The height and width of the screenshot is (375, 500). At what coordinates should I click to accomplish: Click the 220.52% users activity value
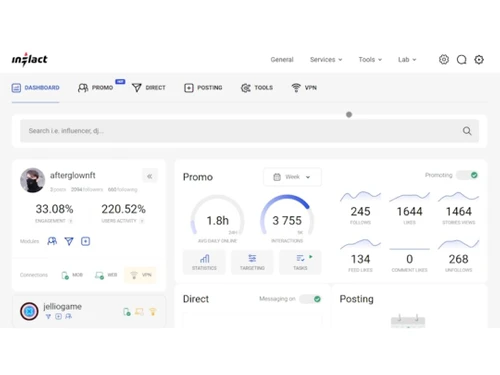tap(123, 209)
